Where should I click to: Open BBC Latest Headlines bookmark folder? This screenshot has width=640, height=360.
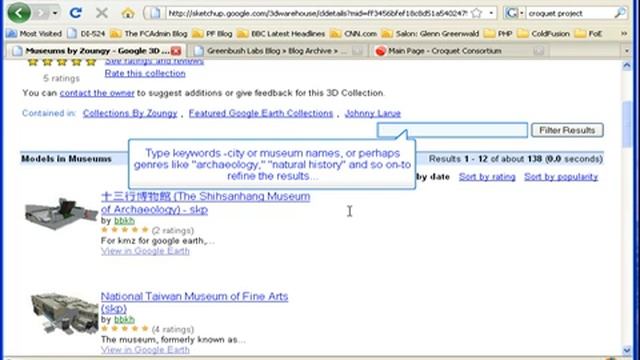pyautogui.click(x=281, y=33)
